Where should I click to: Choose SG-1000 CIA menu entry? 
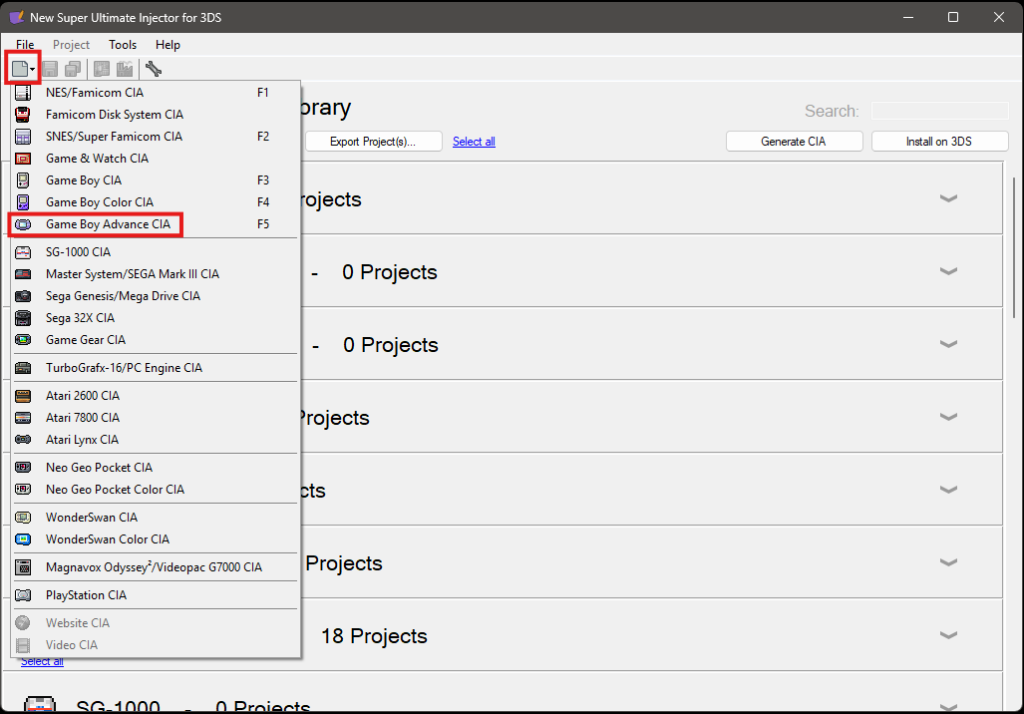point(155,252)
